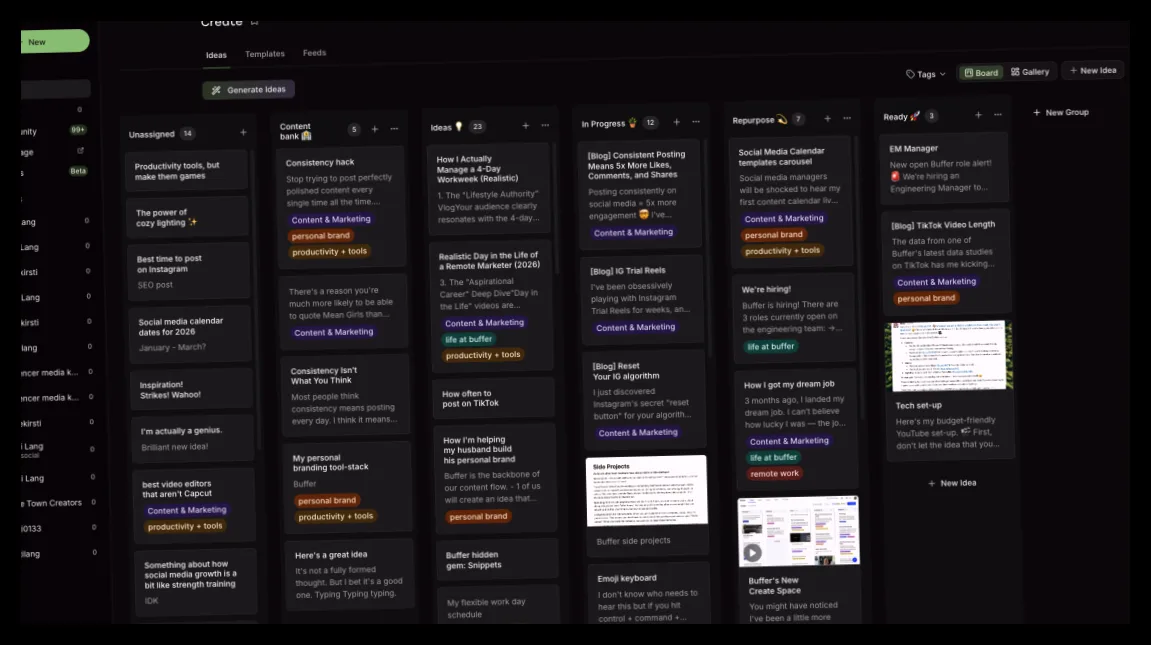Add a card to the Ideas column
This screenshot has width=1151, height=645.
point(526,126)
